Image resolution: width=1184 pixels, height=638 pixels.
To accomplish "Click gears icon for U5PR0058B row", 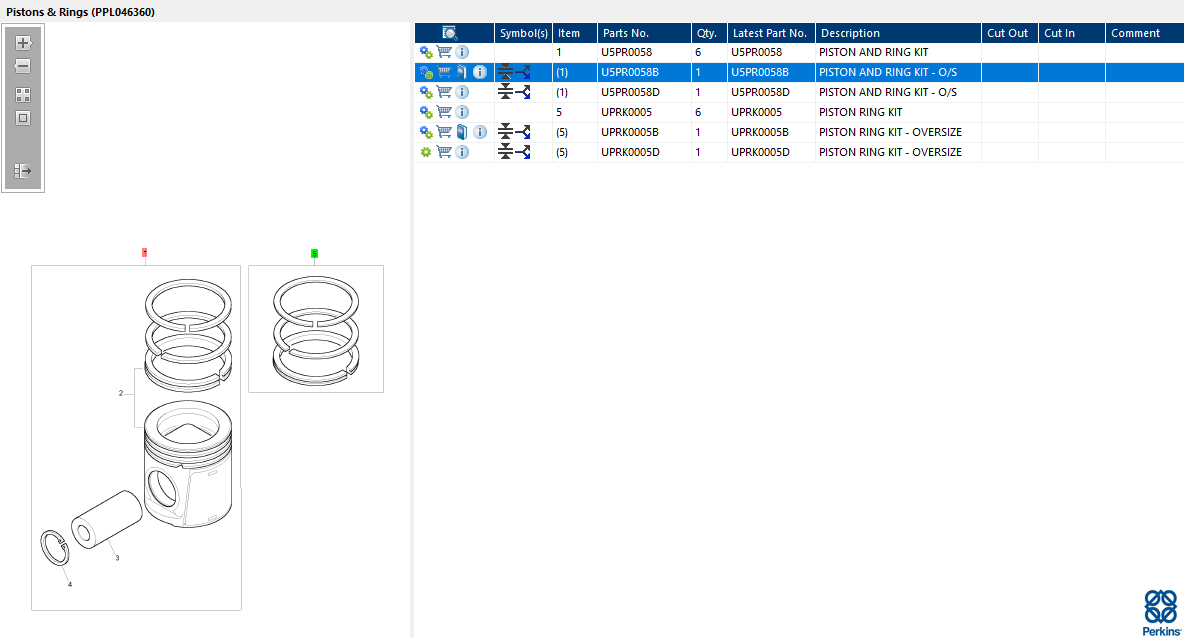I will point(426,72).
